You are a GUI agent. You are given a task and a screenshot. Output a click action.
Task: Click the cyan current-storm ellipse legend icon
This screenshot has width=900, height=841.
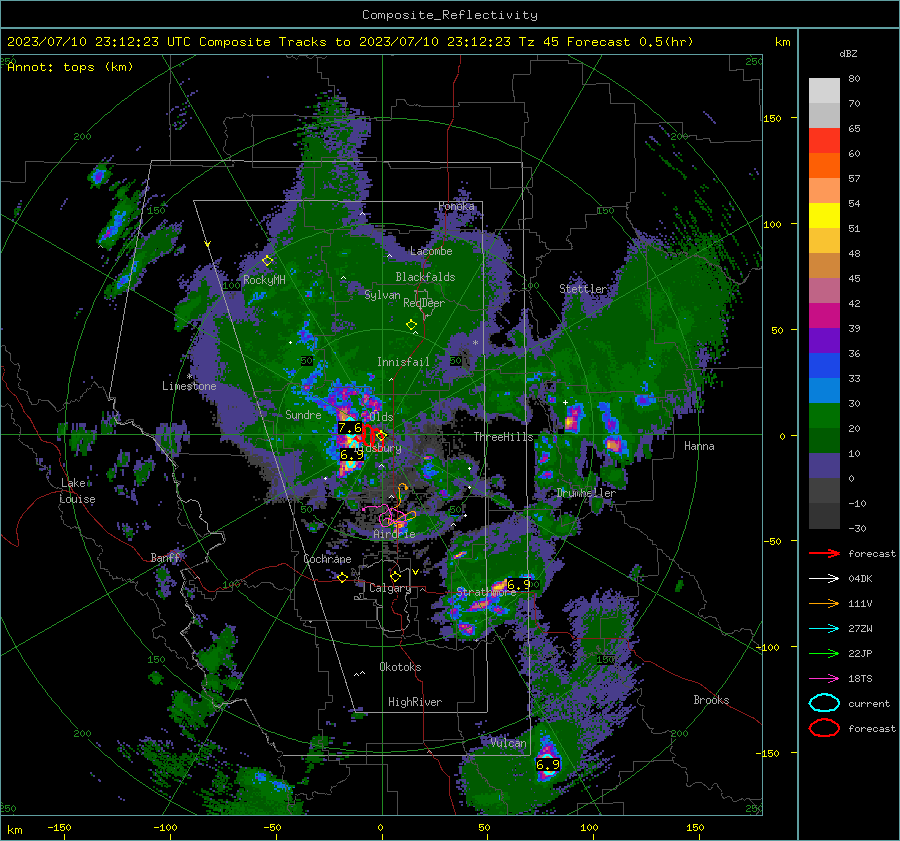824,703
